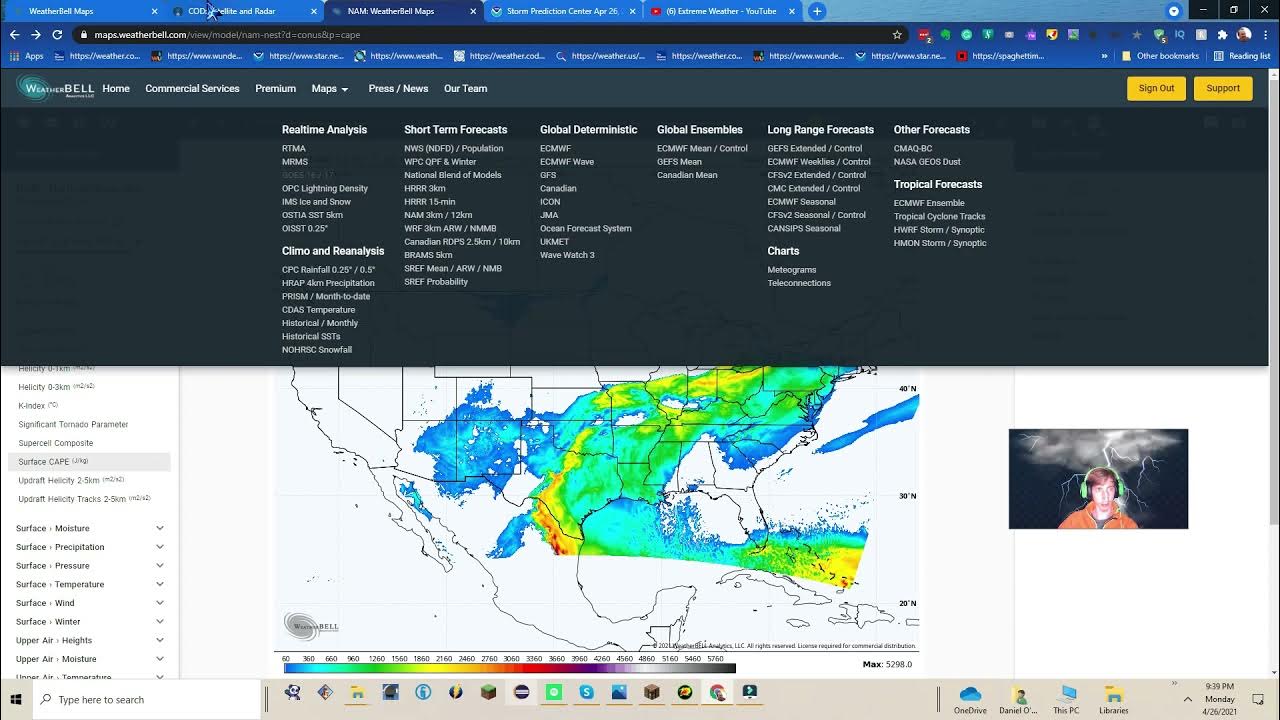
Task: Click the Sign Out button
Action: pyautogui.click(x=1156, y=88)
